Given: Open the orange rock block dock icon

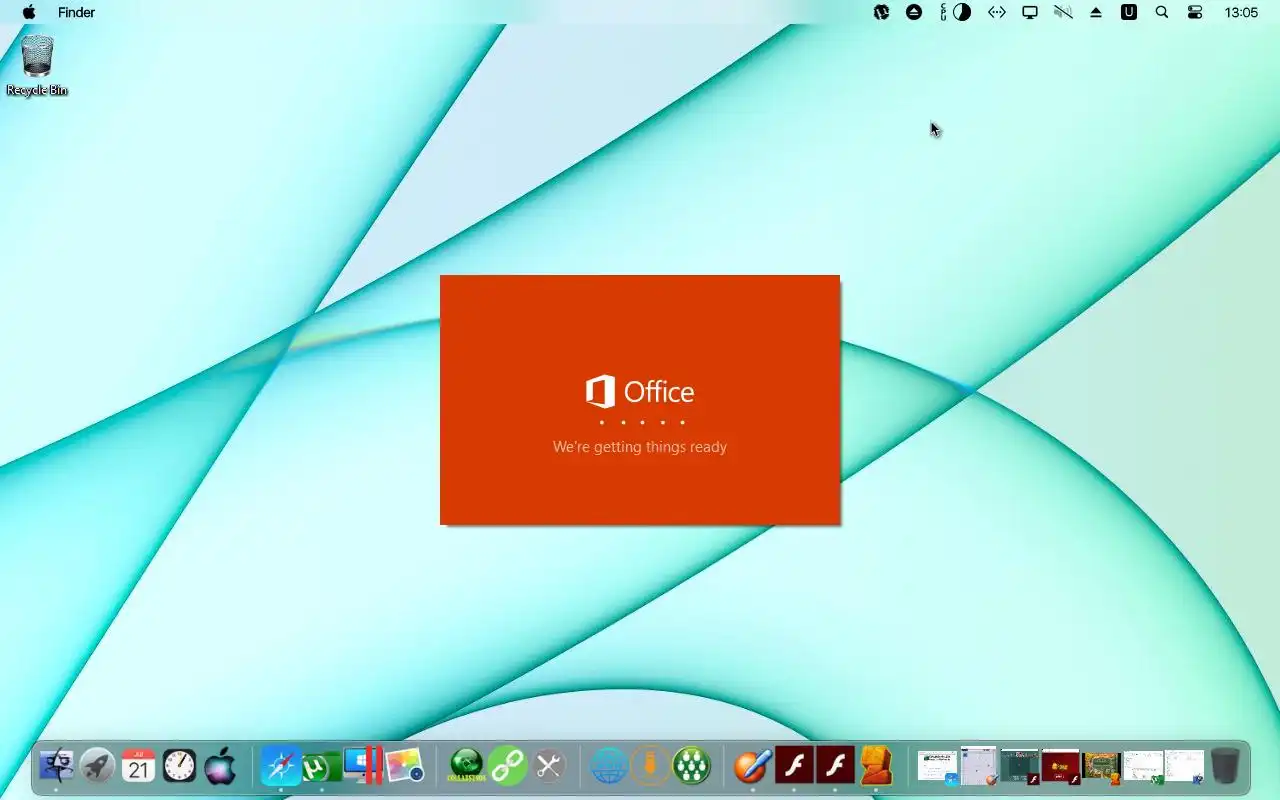Looking at the screenshot, I should 876,766.
